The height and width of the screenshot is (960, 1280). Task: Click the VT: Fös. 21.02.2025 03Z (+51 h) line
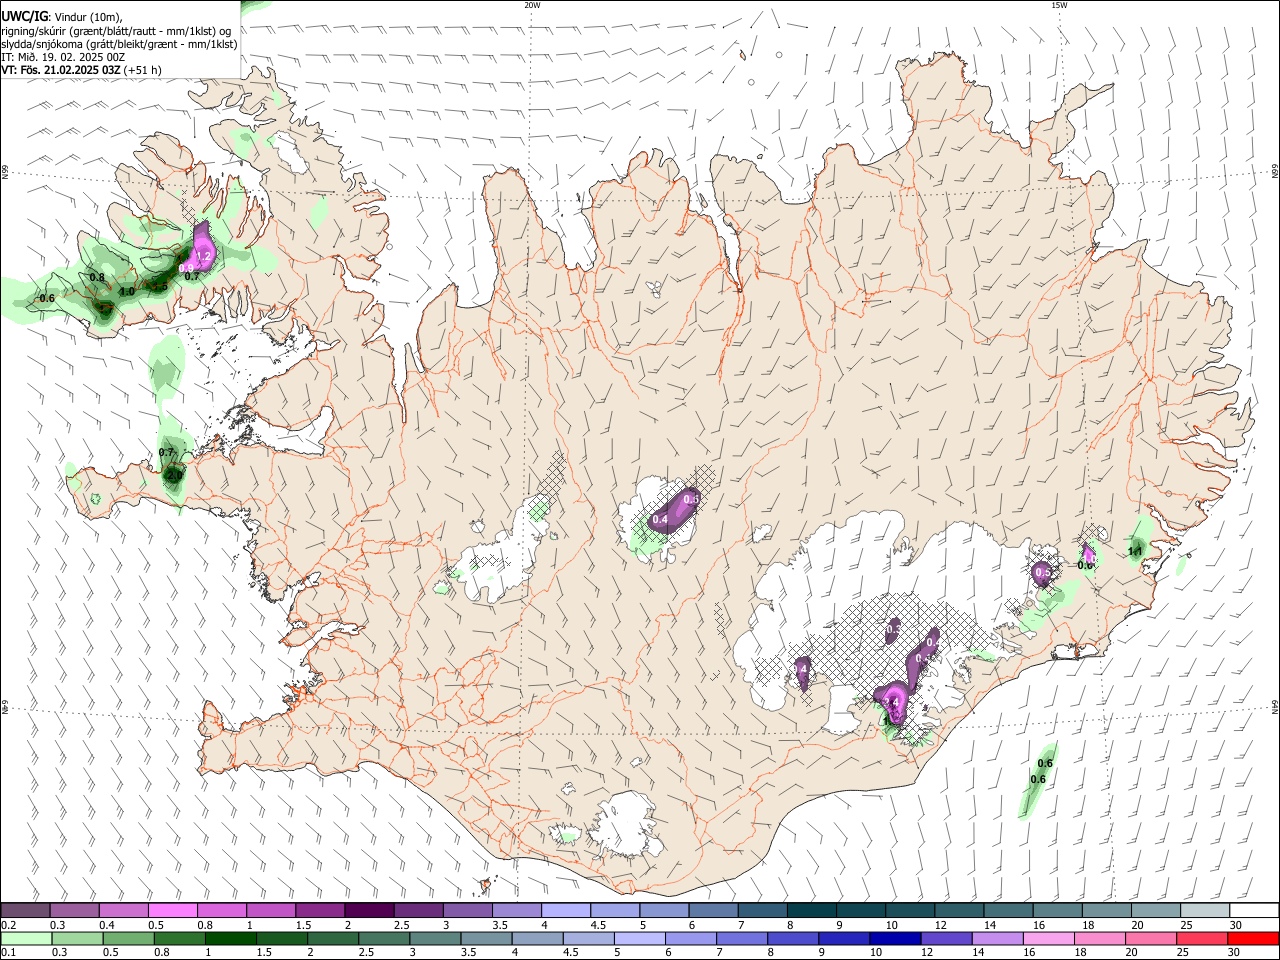(81, 70)
